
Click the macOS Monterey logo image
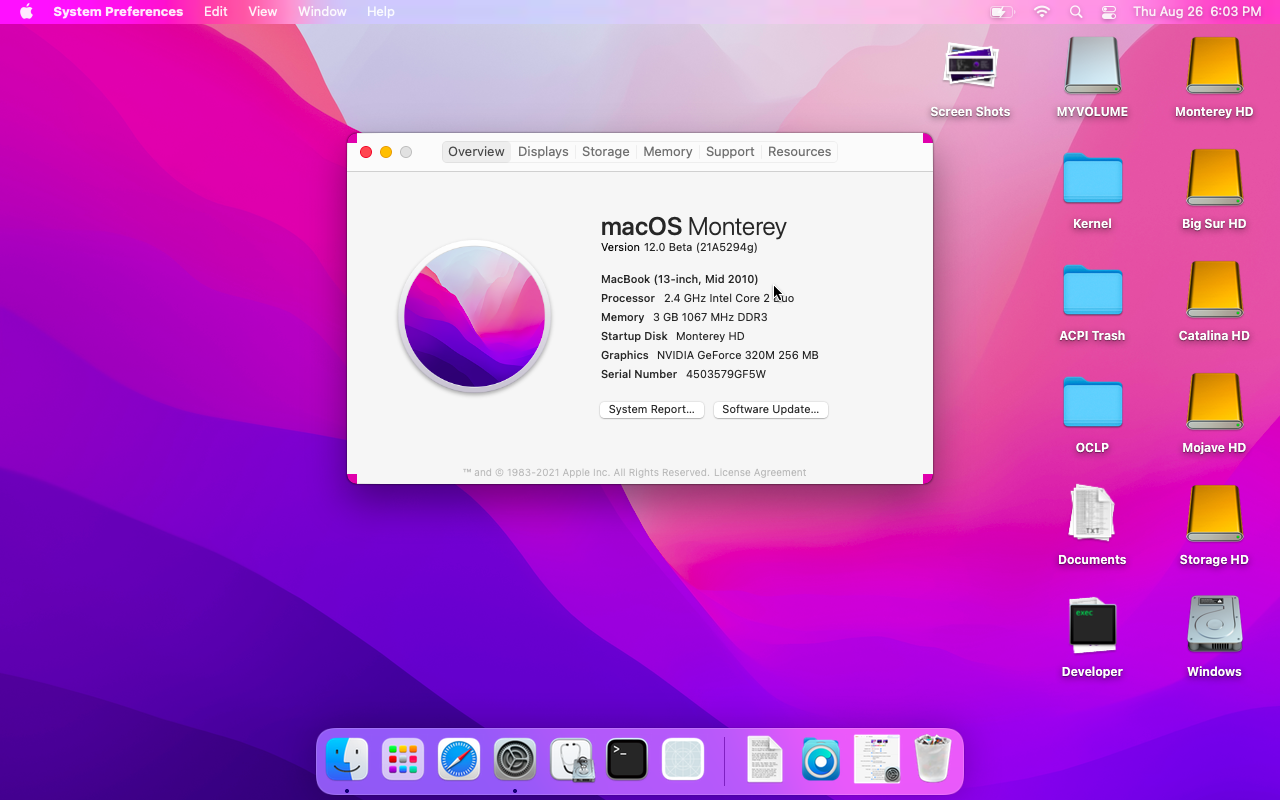[x=475, y=316]
